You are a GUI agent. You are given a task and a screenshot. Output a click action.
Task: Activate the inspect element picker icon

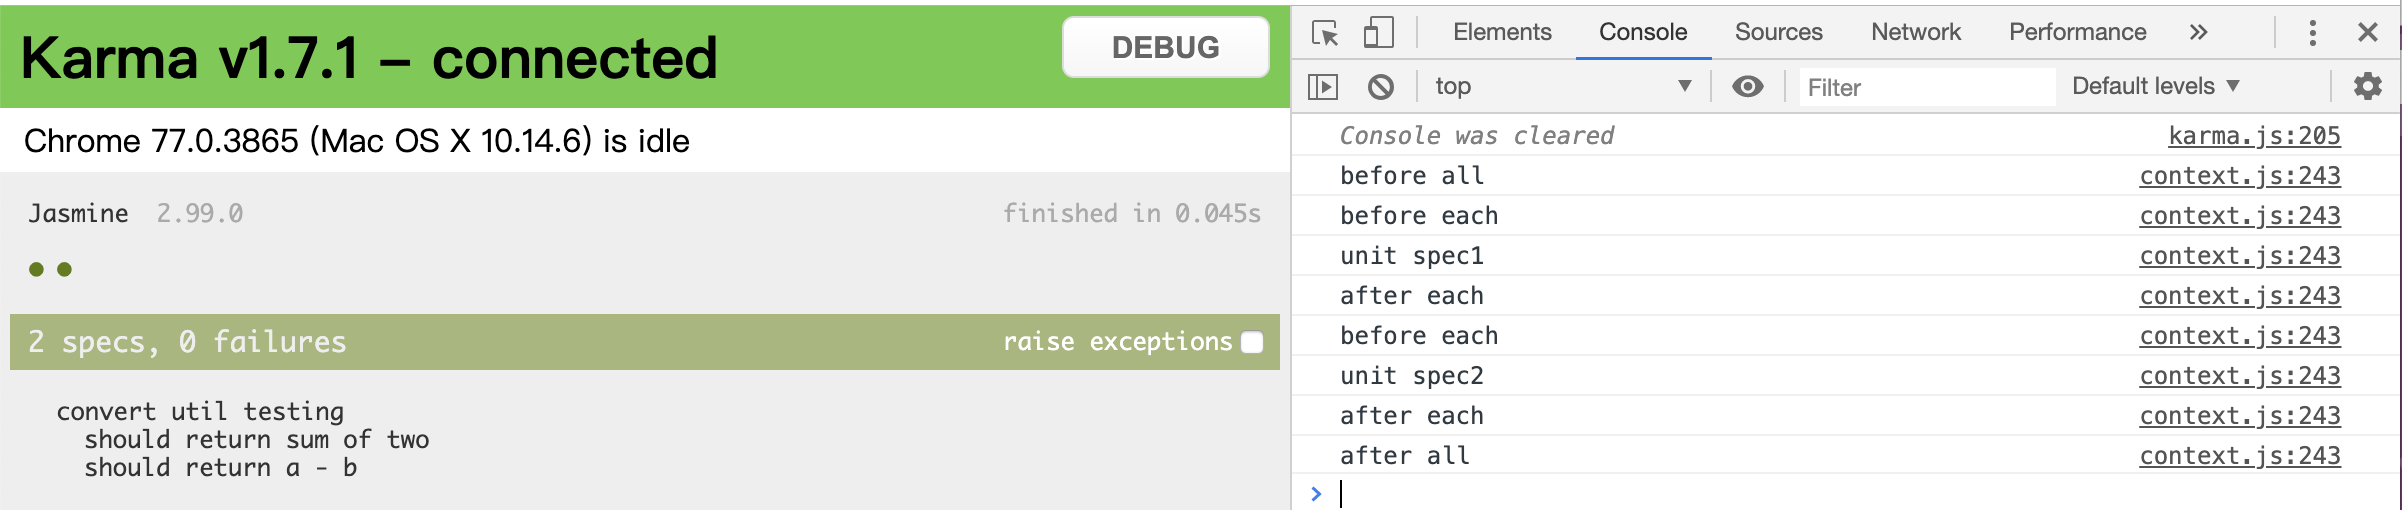pos(1325,33)
